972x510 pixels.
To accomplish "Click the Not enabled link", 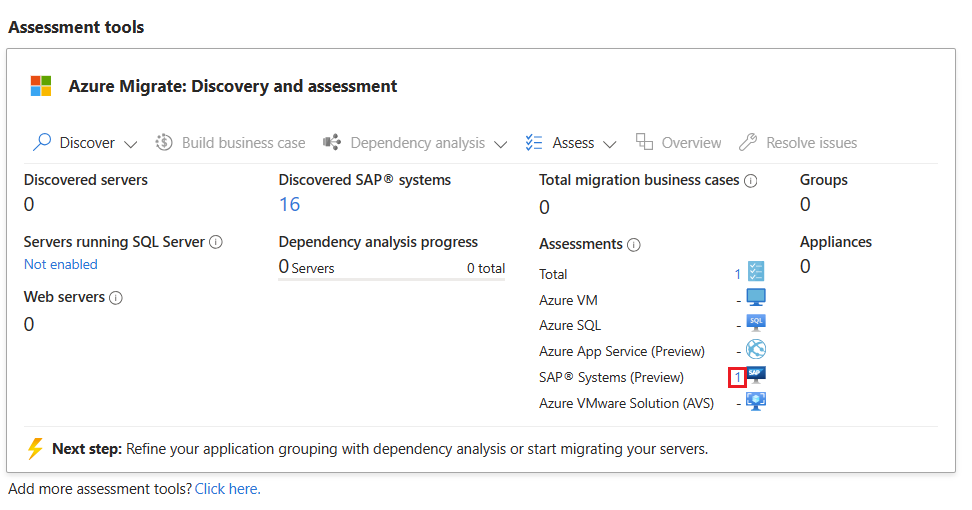I will (61, 265).
